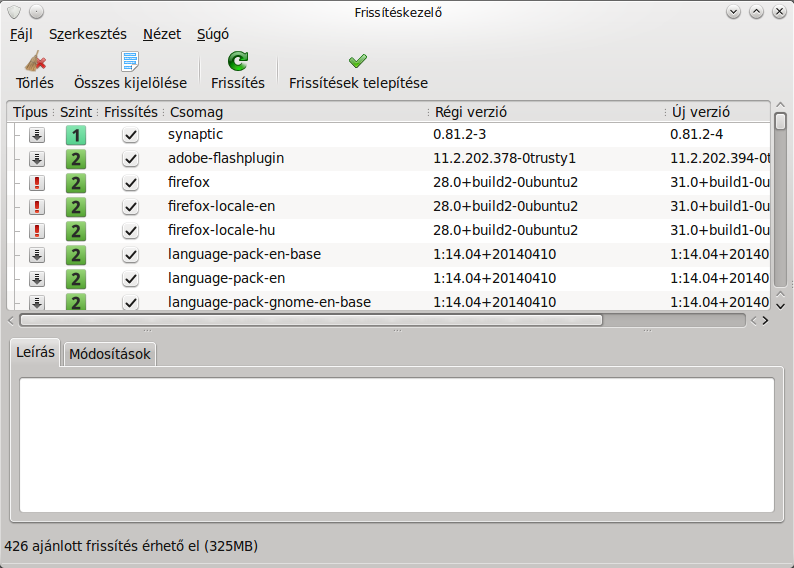
Task: Sort by the Régi verzió column header
Action: 547,112
